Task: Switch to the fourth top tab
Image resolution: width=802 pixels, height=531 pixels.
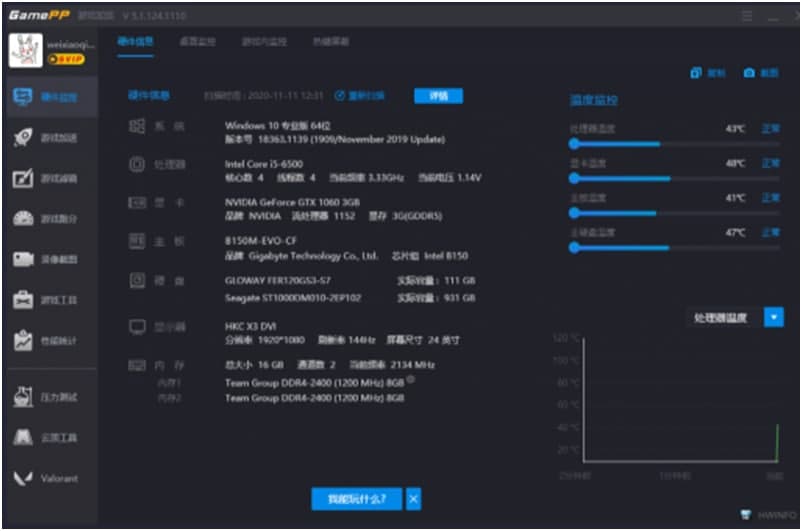Action: [330, 41]
